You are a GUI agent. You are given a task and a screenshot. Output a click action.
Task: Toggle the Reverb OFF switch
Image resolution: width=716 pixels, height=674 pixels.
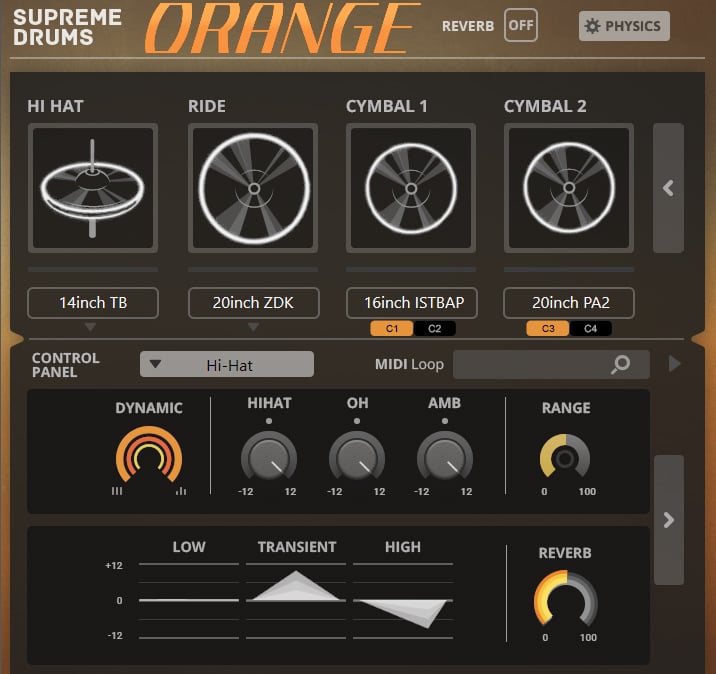[520, 26]
